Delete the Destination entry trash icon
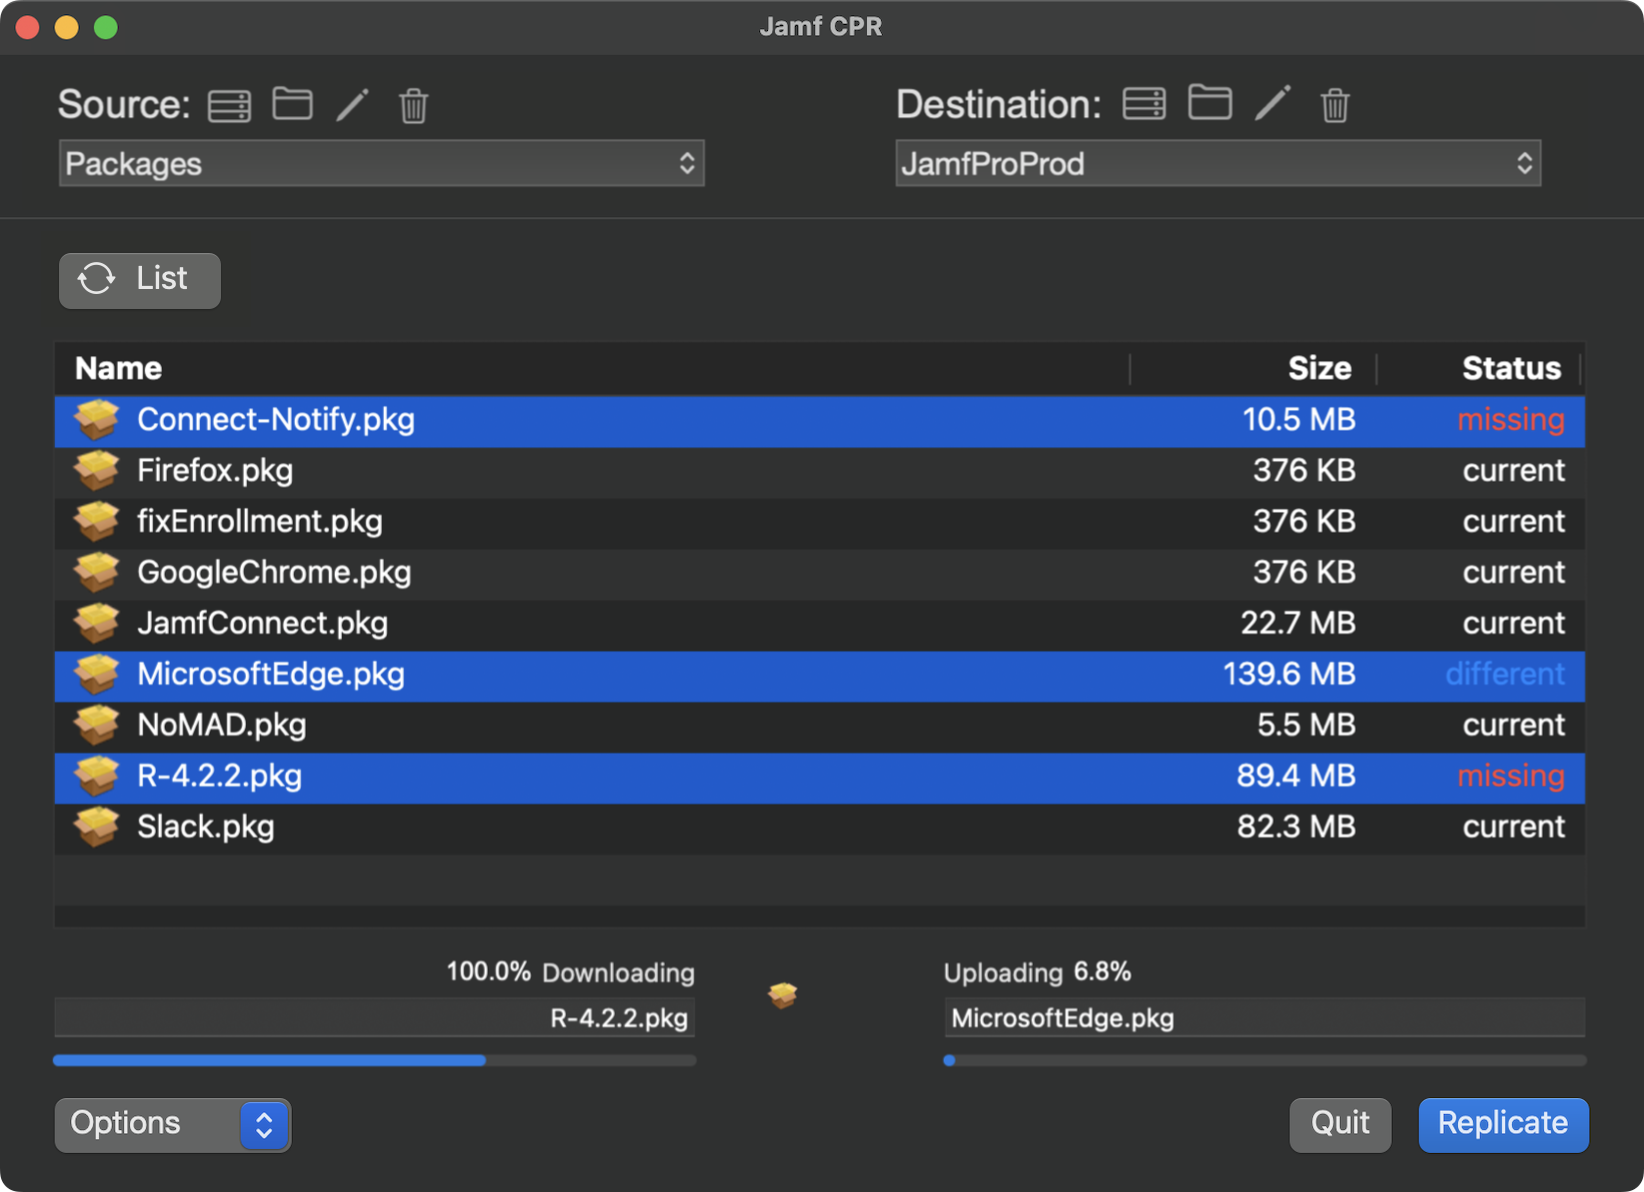The width and height of the screenshot is (1644, 1192). click(x=1335, y=104)
